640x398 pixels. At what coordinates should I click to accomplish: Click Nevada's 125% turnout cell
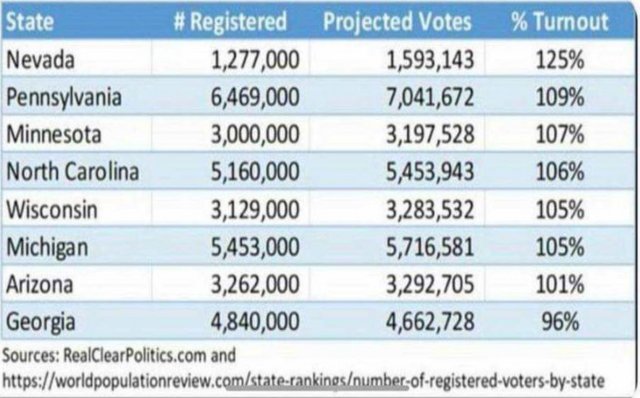(x=560, y=60)
